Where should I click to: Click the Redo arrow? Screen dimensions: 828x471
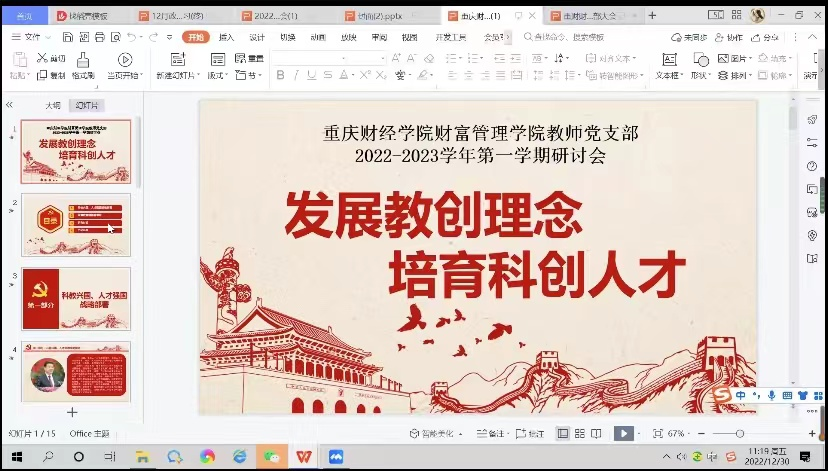153,37
